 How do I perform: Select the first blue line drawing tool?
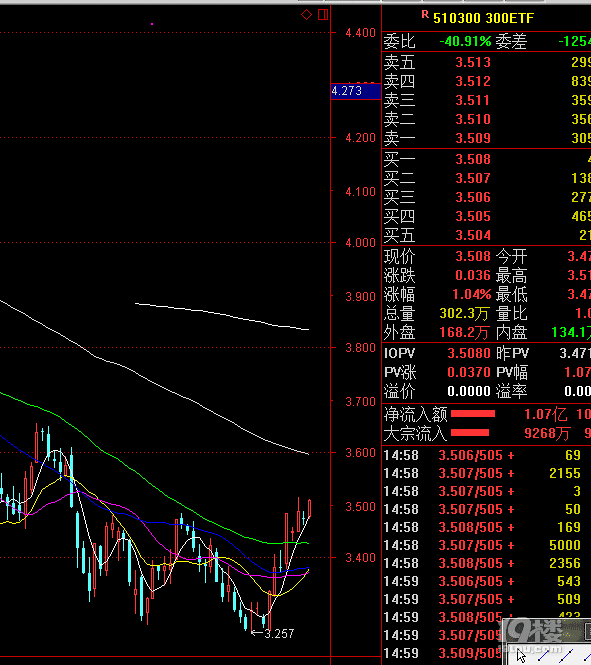(x=544, y=656)
